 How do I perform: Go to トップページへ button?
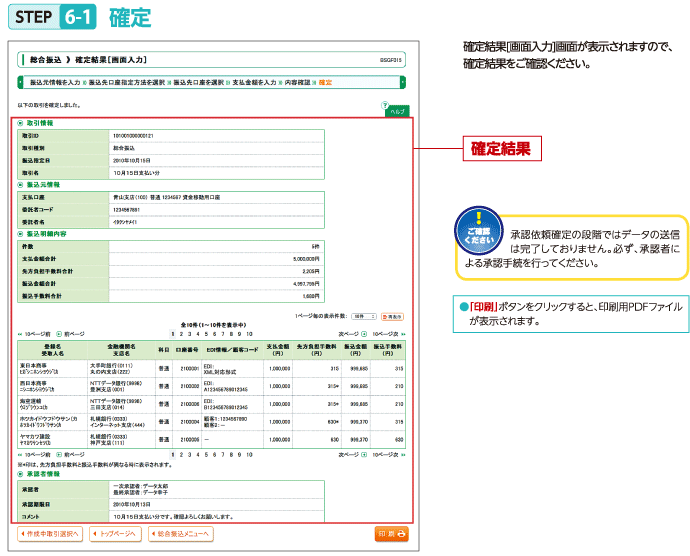point(115,534)
